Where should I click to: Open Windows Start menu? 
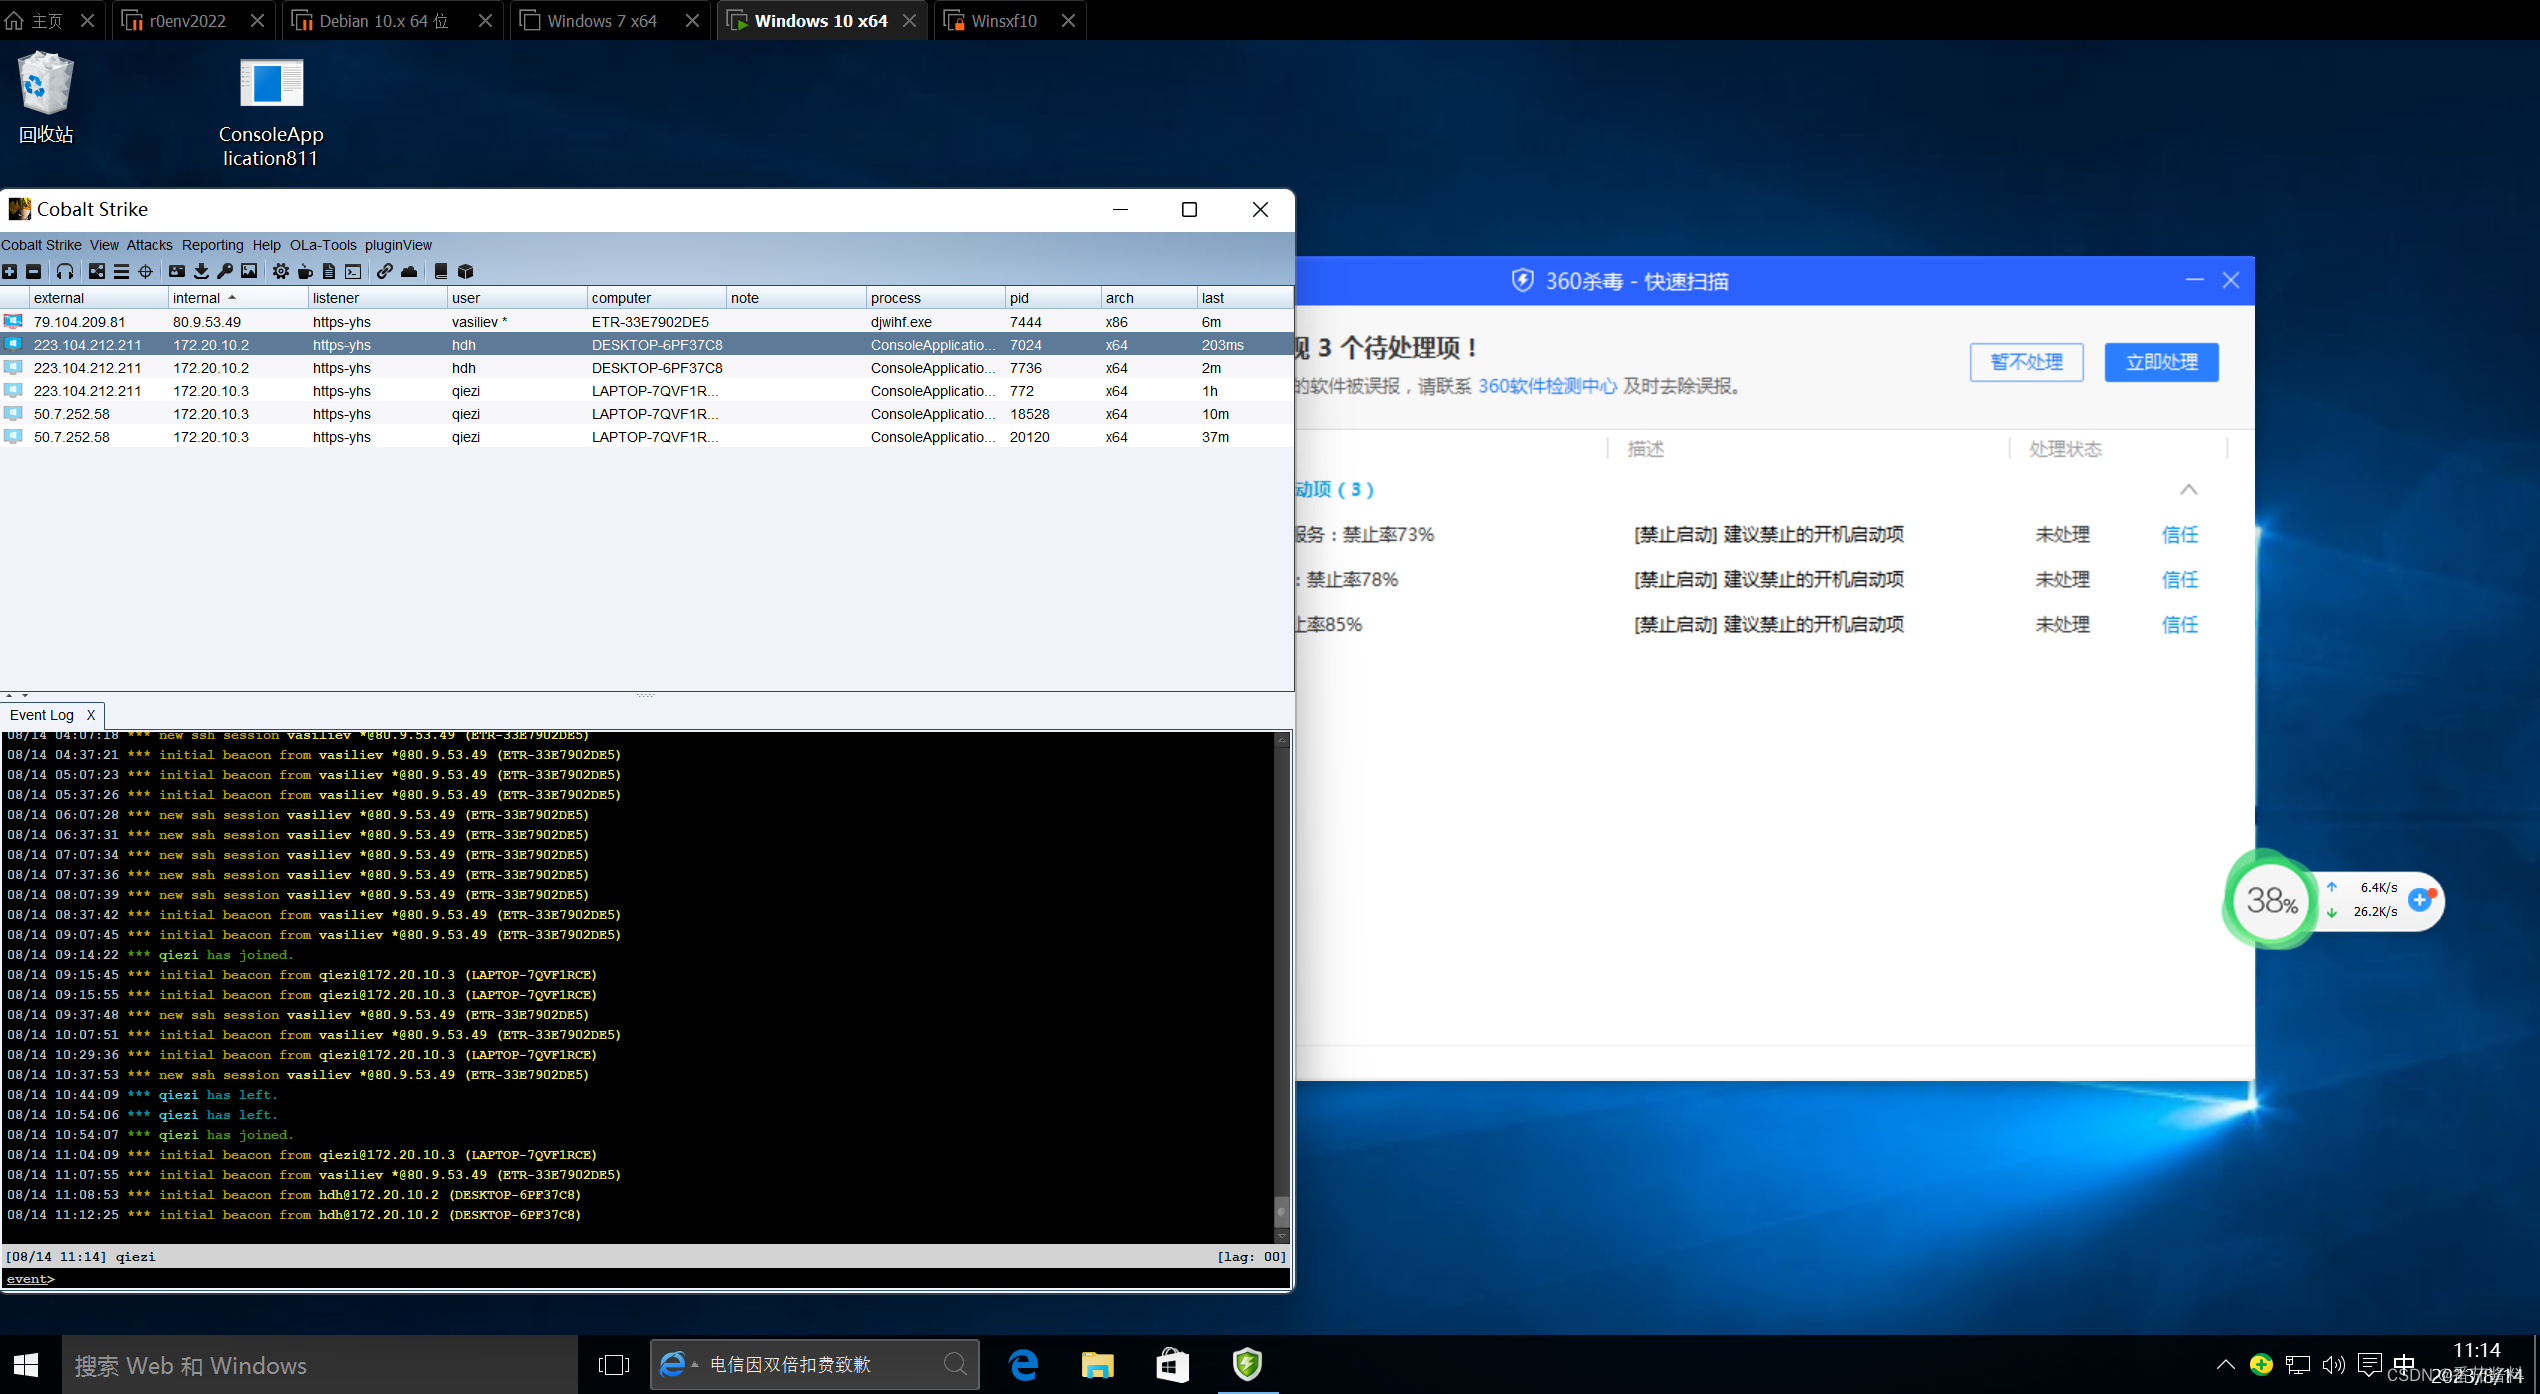click(x=26, y=1365)
